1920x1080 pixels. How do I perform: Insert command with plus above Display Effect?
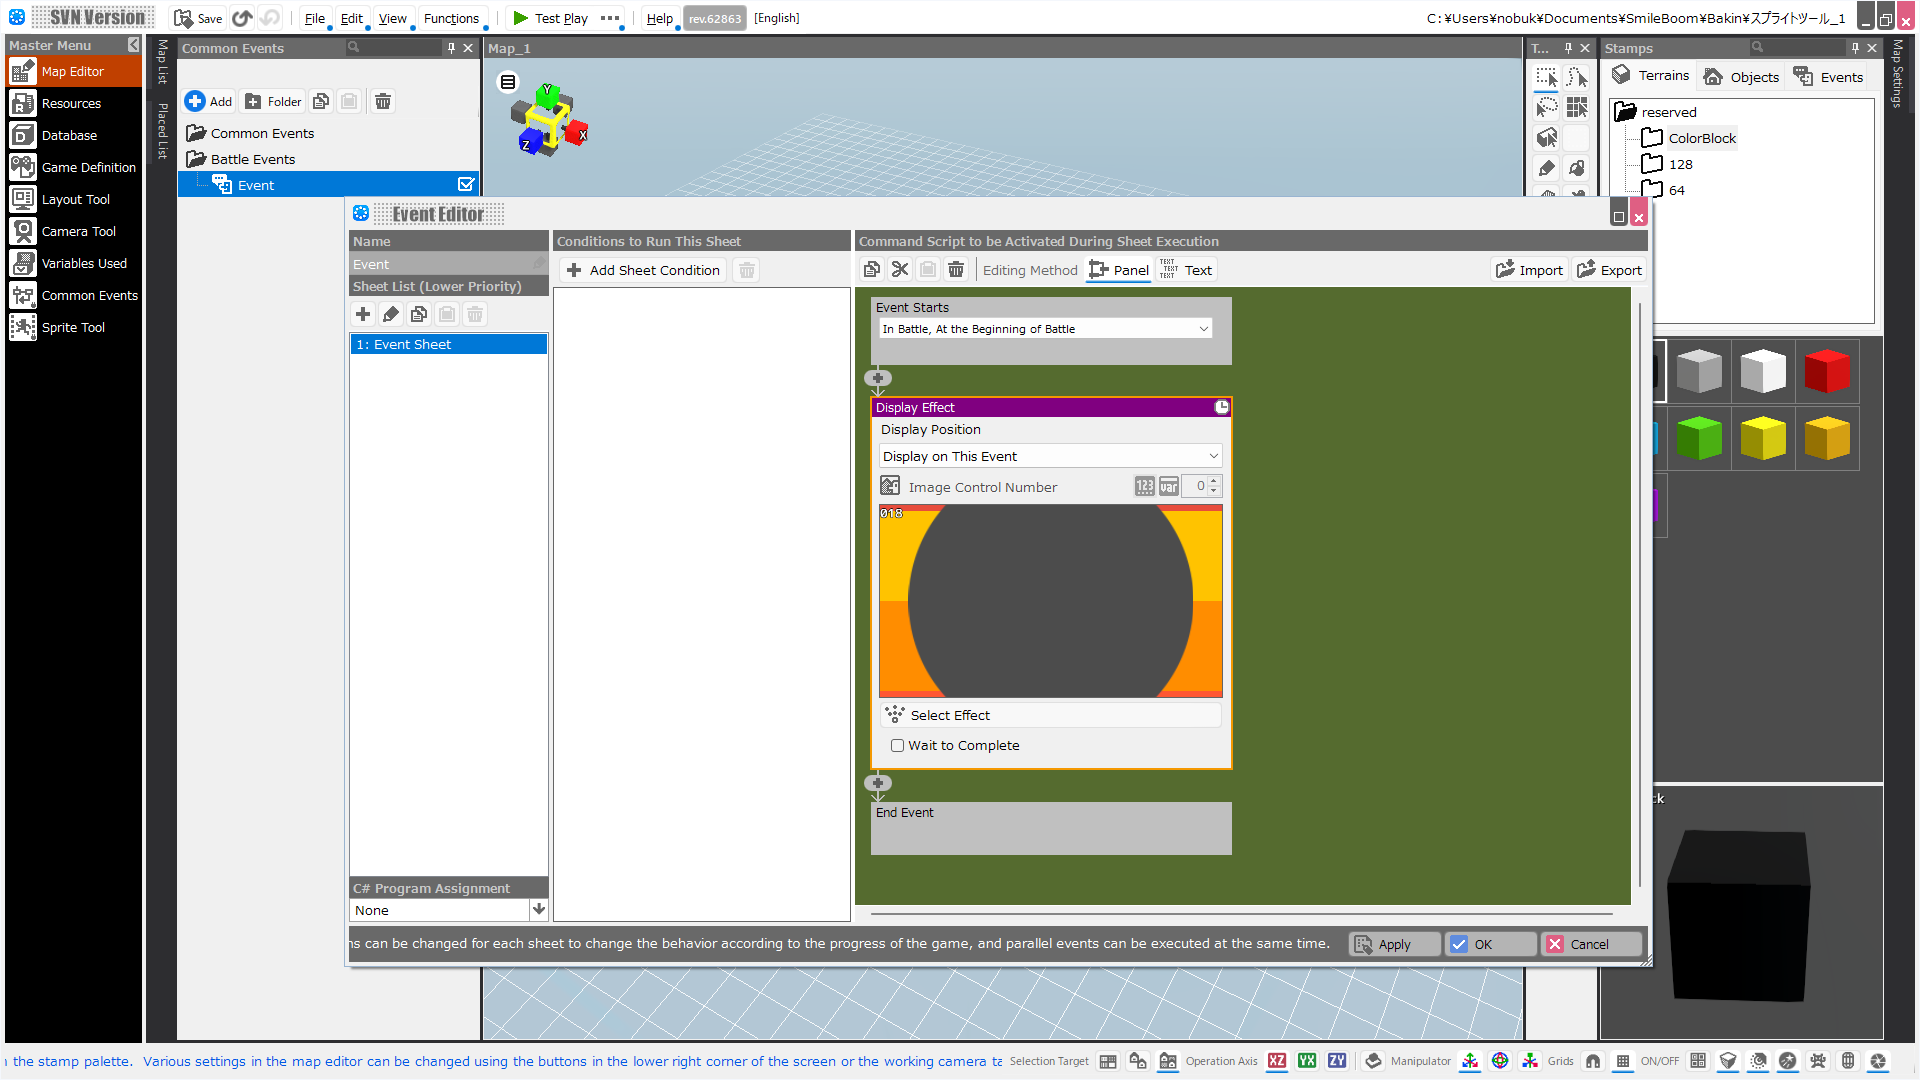coord(878,378)
